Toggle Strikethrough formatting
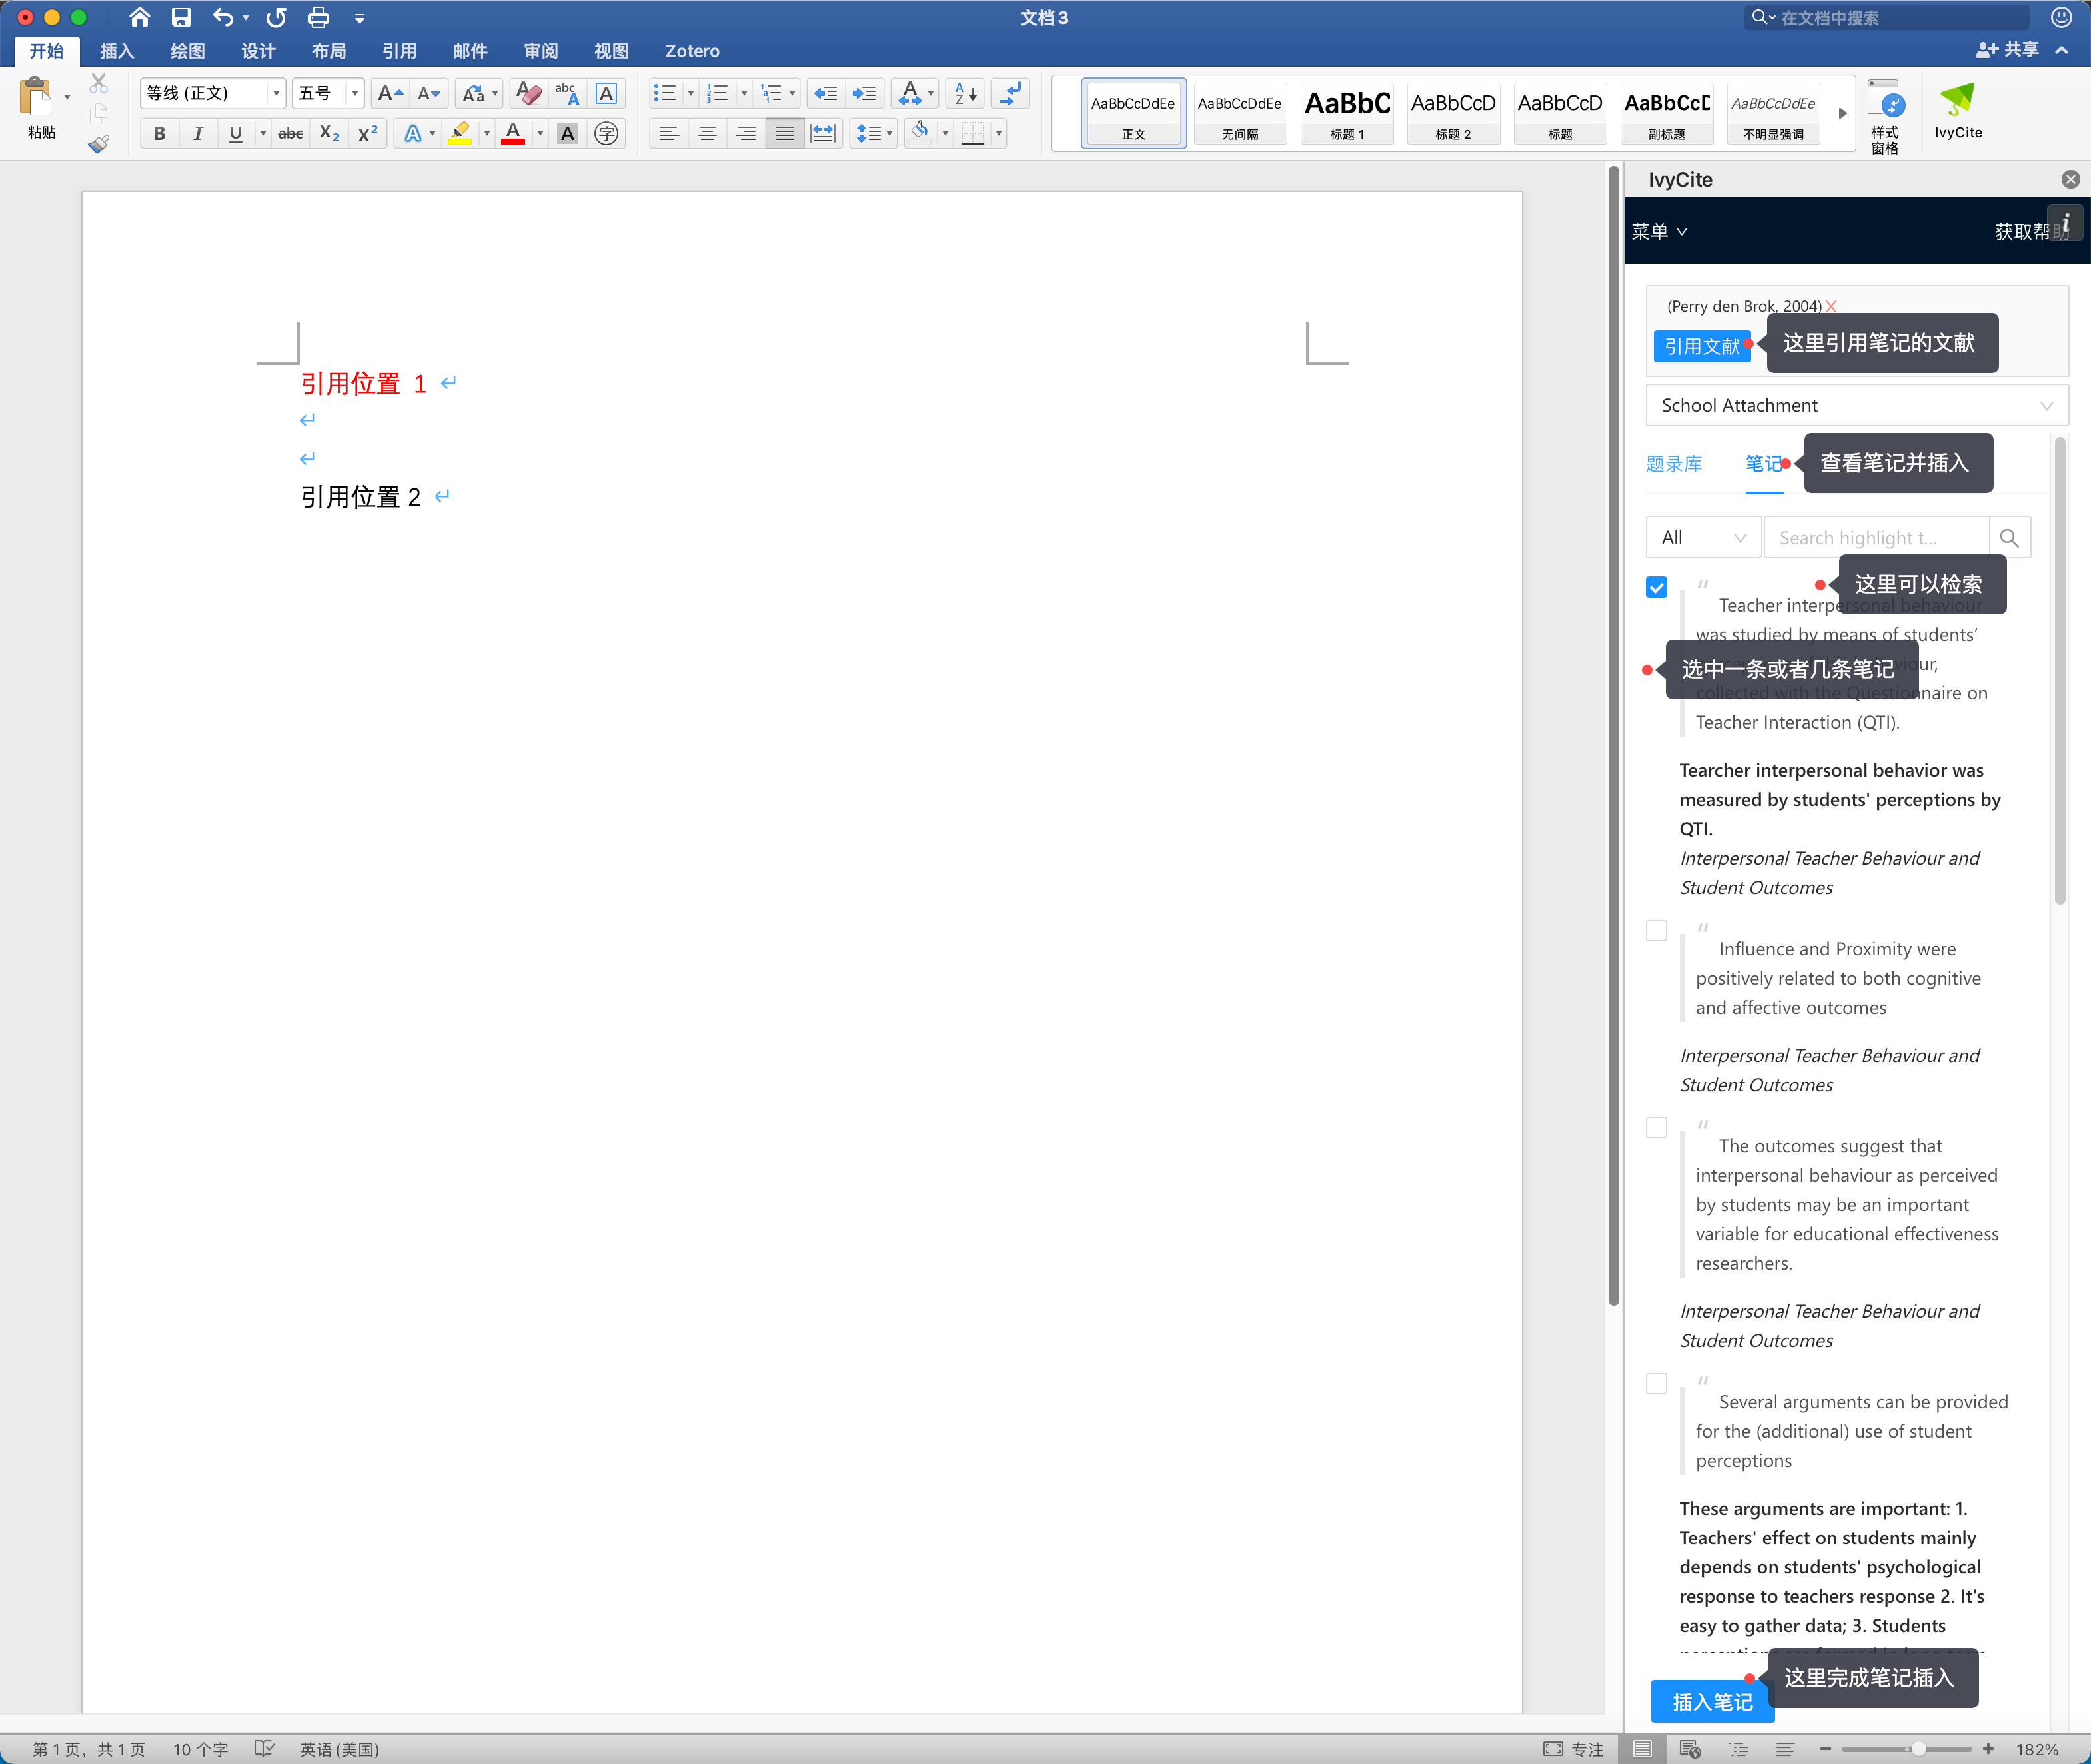Viewport: 2091px width, 1764px height. pyautogui.click(x=290, y=133)
